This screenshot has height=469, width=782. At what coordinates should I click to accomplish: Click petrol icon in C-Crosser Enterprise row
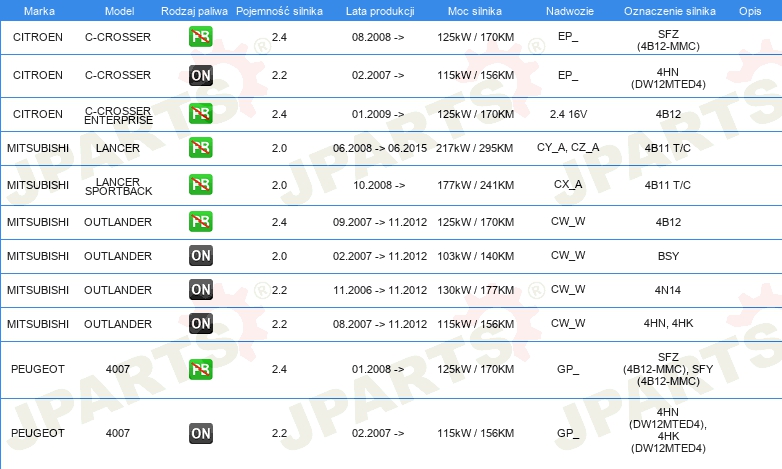200,114
